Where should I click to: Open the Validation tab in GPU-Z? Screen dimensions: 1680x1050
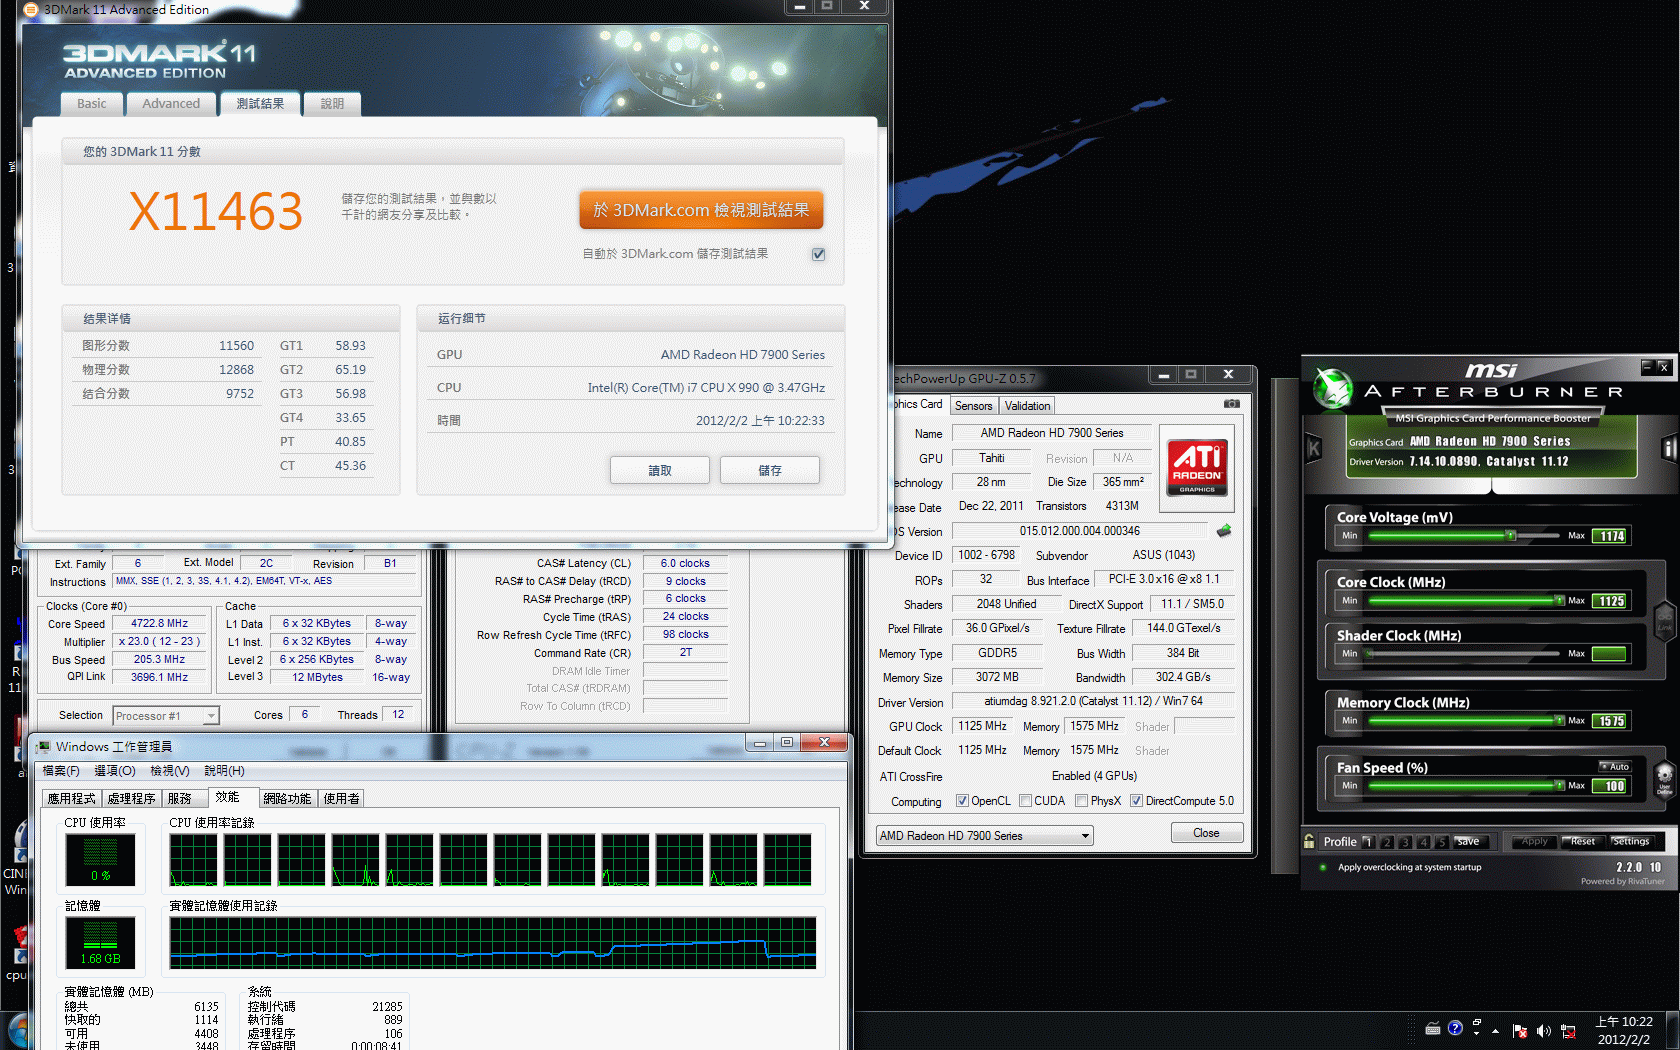point(1027,406)
